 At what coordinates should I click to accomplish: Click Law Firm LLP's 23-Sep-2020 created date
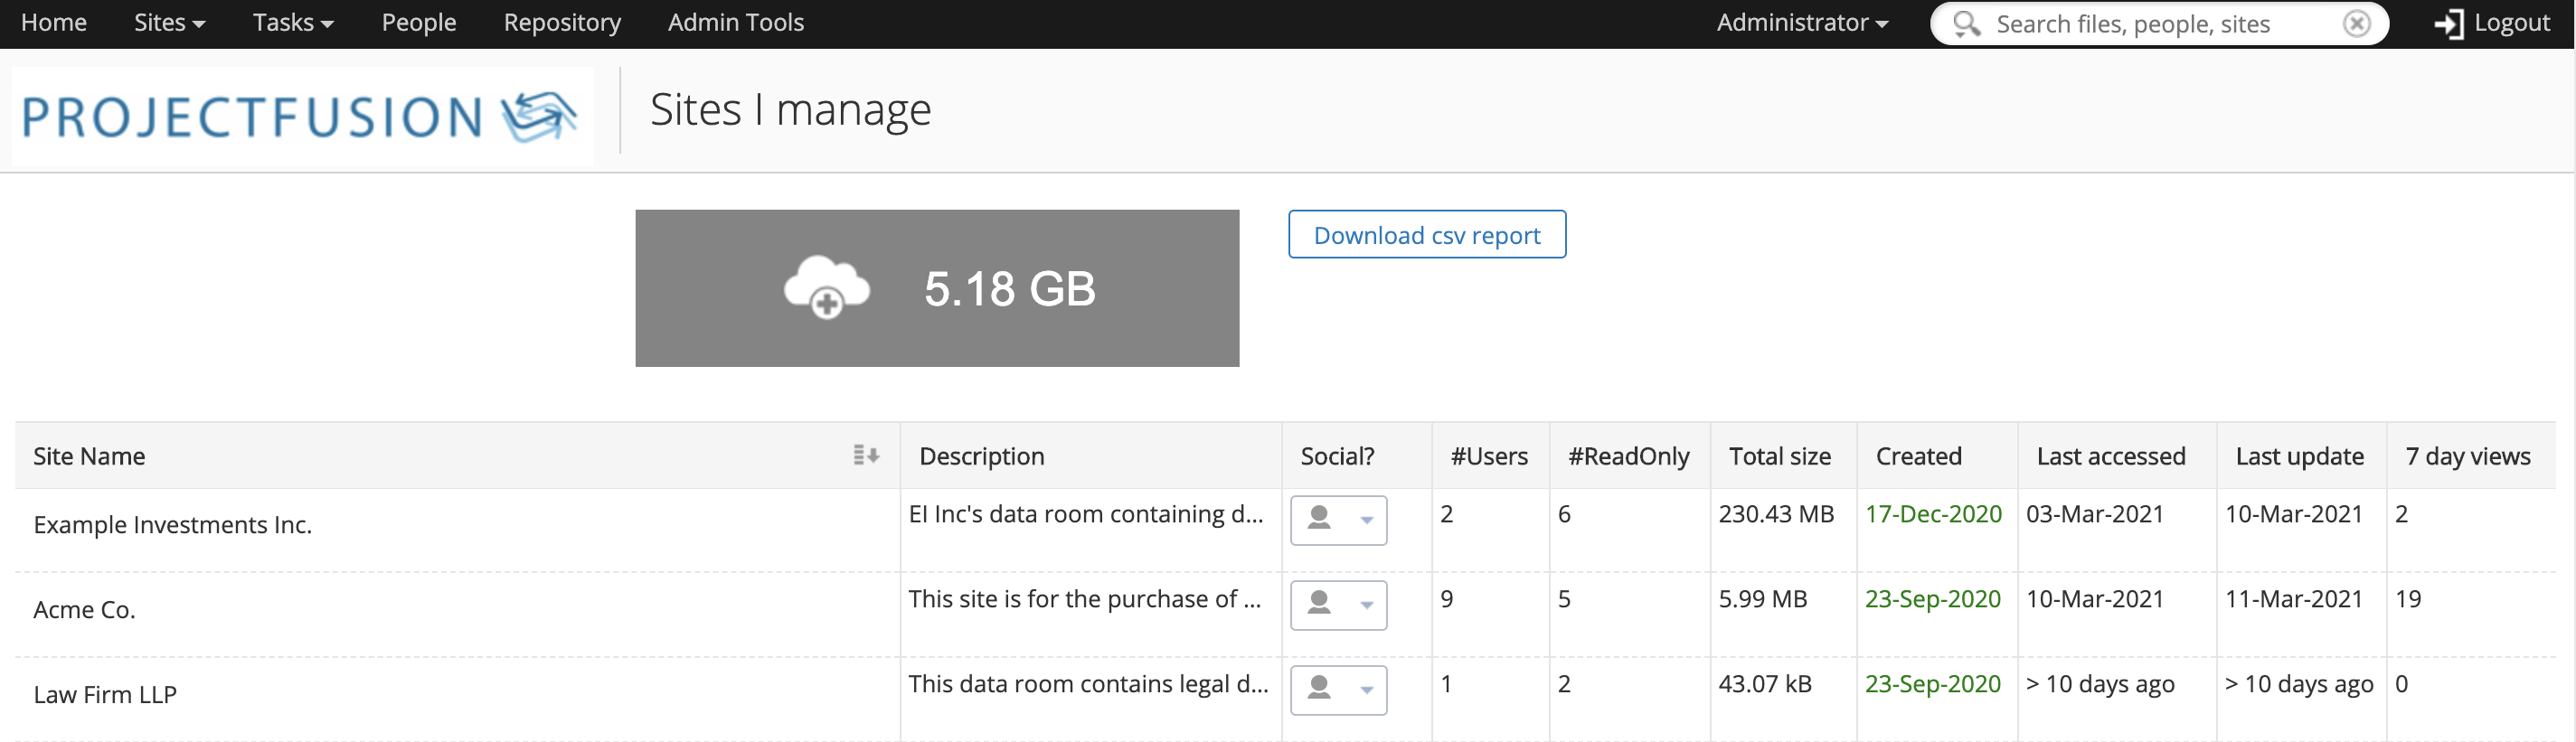[x=1933, y=684]
